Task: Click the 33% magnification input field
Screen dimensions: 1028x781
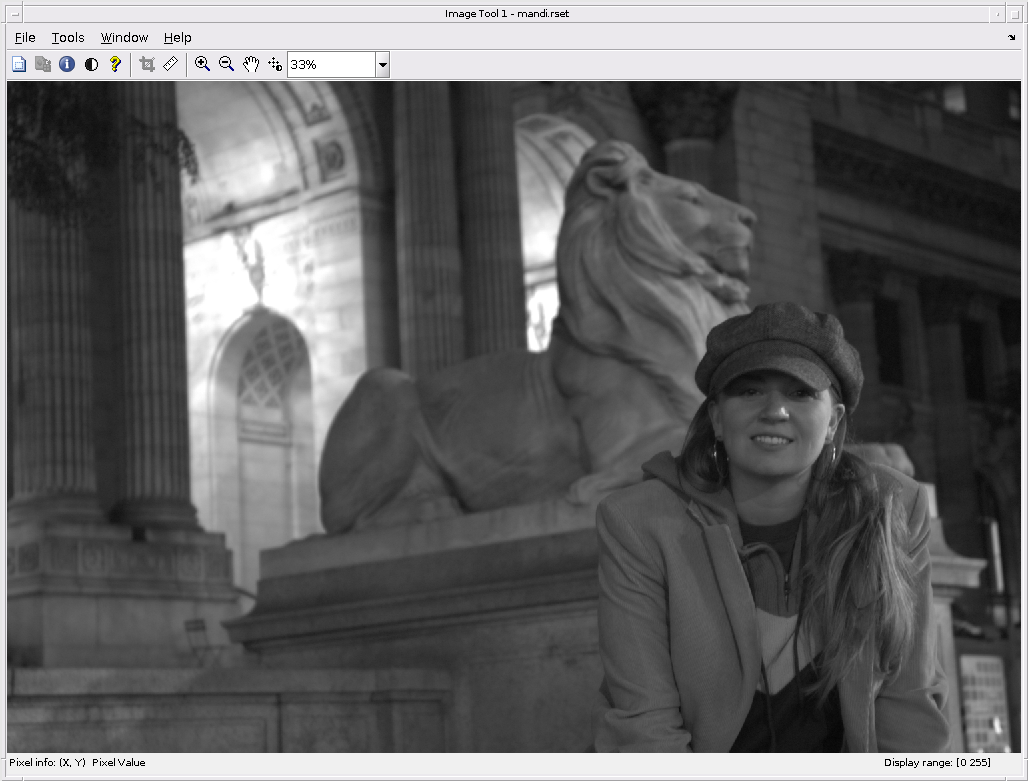Action: coord(331,65)
